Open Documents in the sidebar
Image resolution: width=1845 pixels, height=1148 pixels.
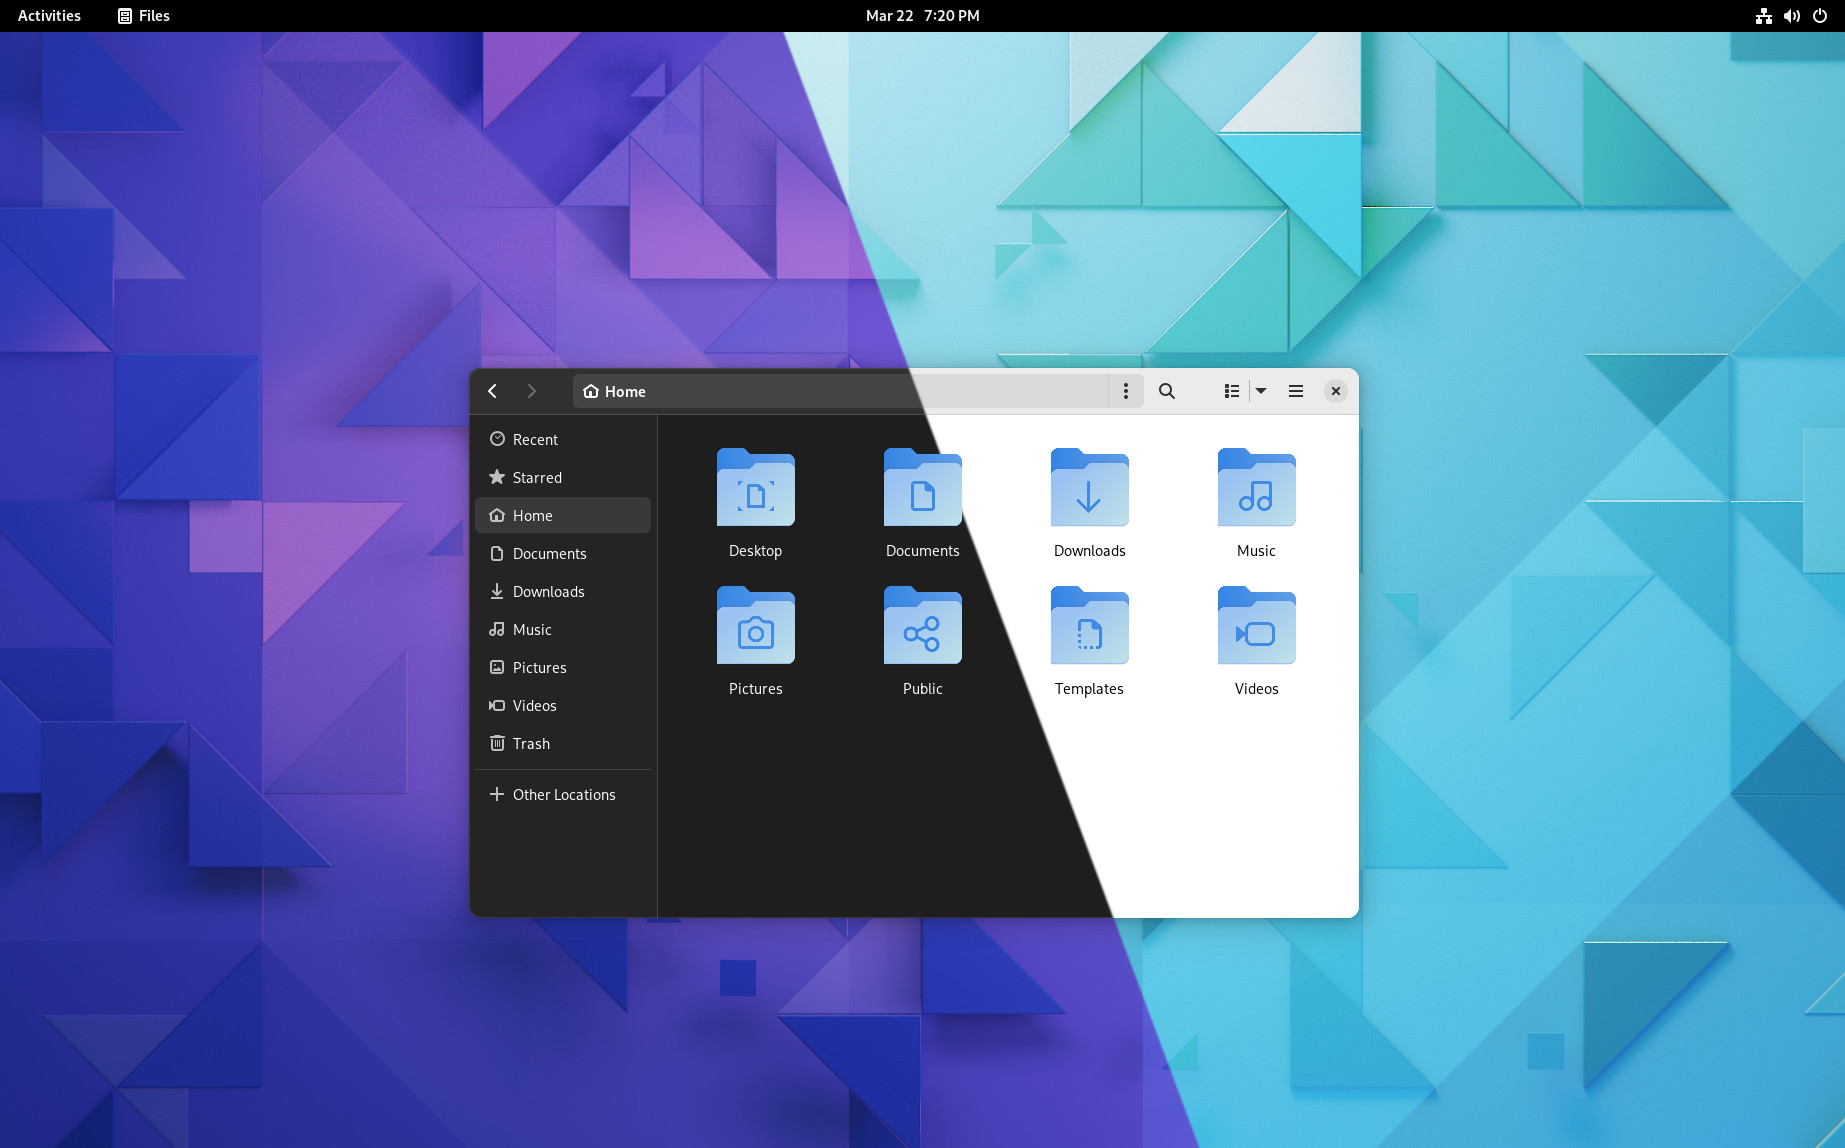pos(563,553)
